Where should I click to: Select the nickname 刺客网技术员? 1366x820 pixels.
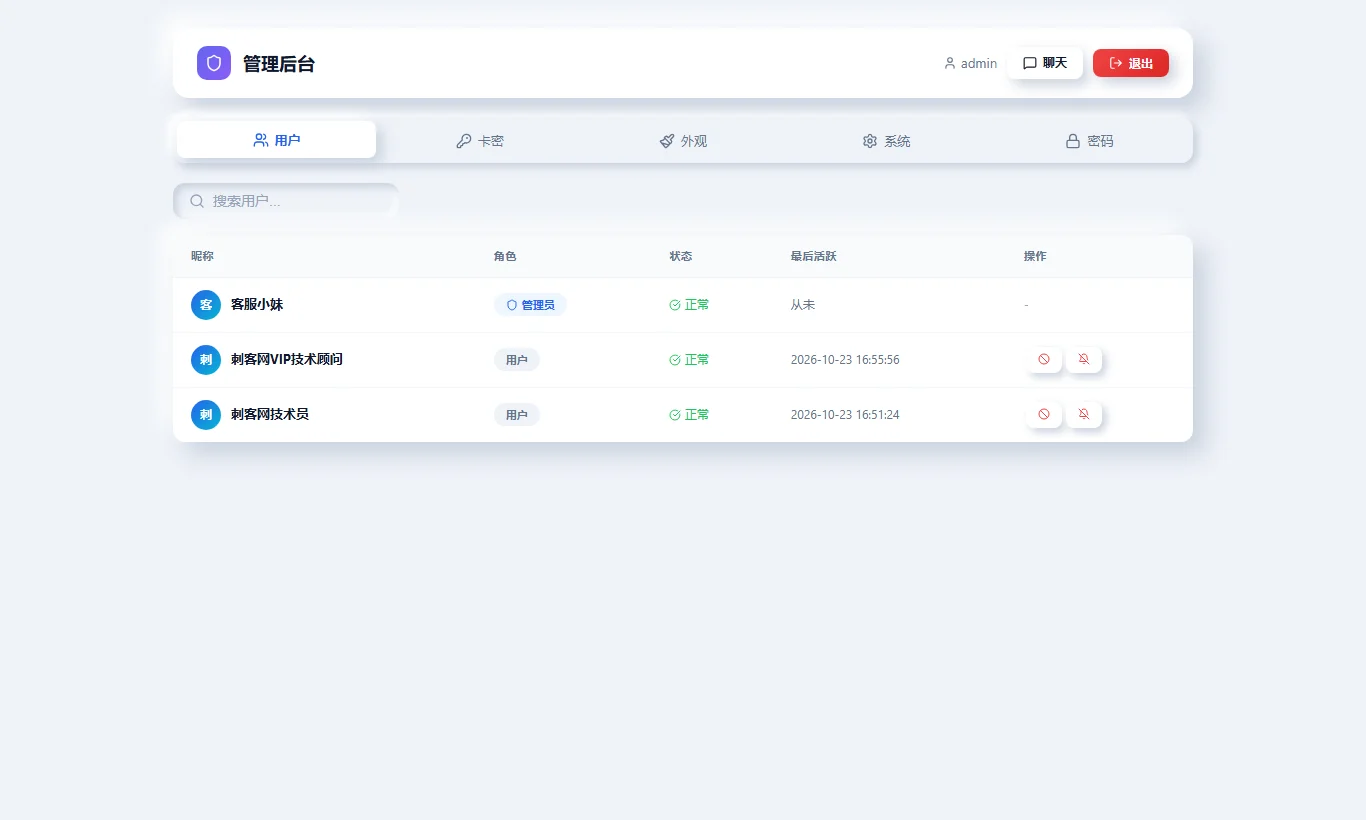(270, 415)
